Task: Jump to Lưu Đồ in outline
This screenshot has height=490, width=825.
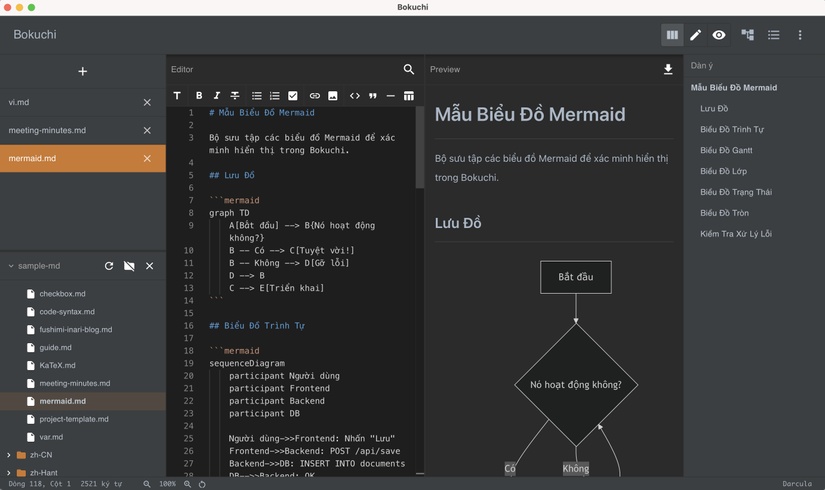Action: pos(714,108)
